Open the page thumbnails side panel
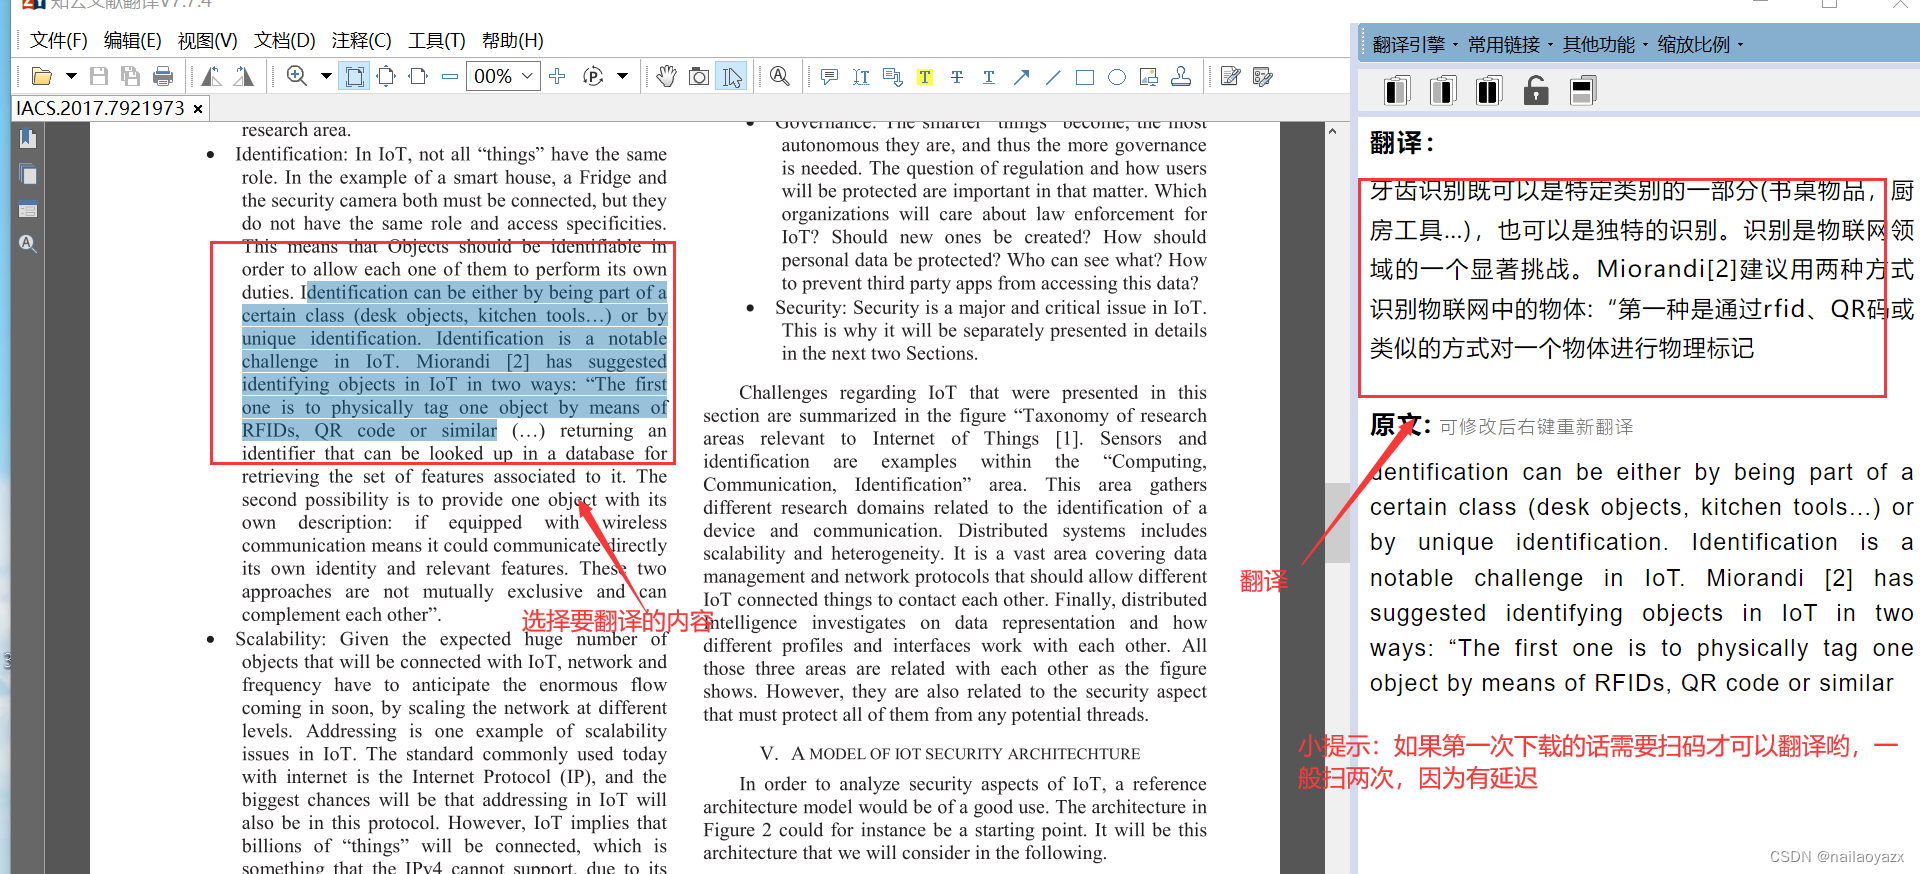This screenshot has width=1920, height=874. coord(28,174)
